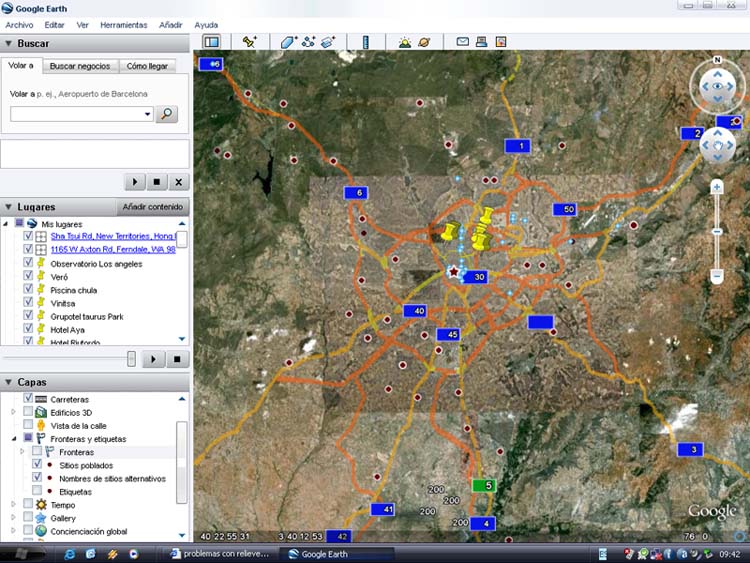Screen dimensions: 750x563
Task: Toggle the sidebar visibility icon
Action: point(211,42)
